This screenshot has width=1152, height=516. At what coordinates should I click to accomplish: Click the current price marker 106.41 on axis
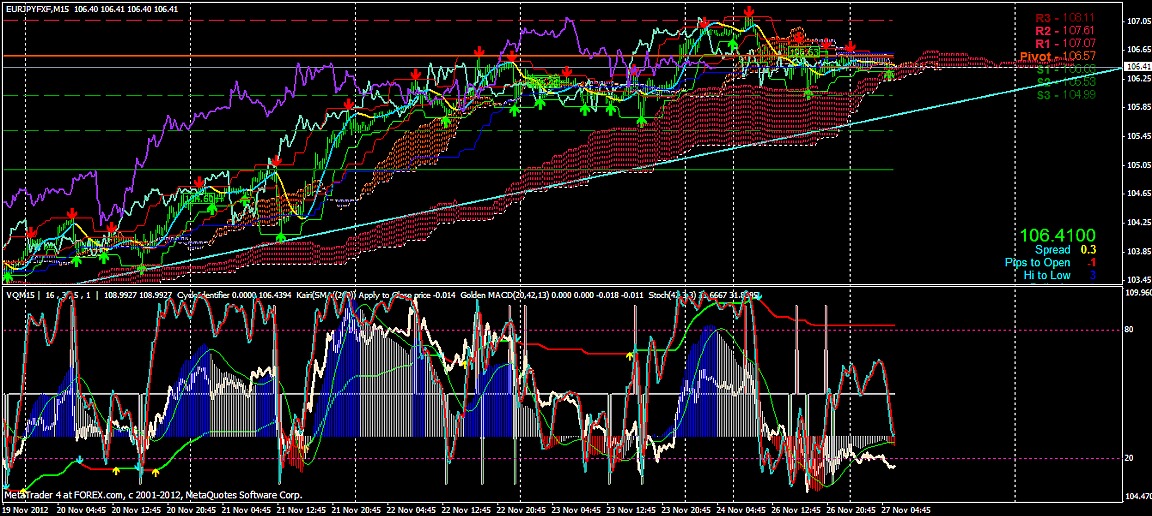tap(1136, 67)
